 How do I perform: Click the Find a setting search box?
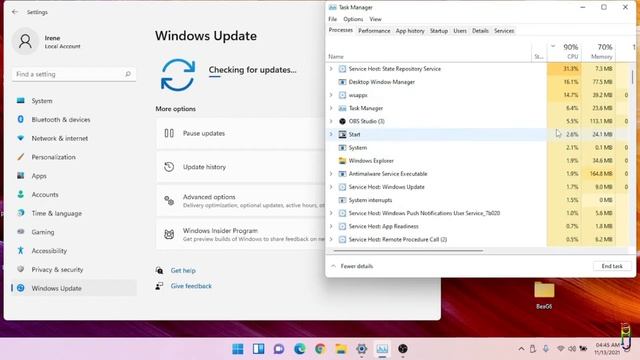[x=74, y=74]
